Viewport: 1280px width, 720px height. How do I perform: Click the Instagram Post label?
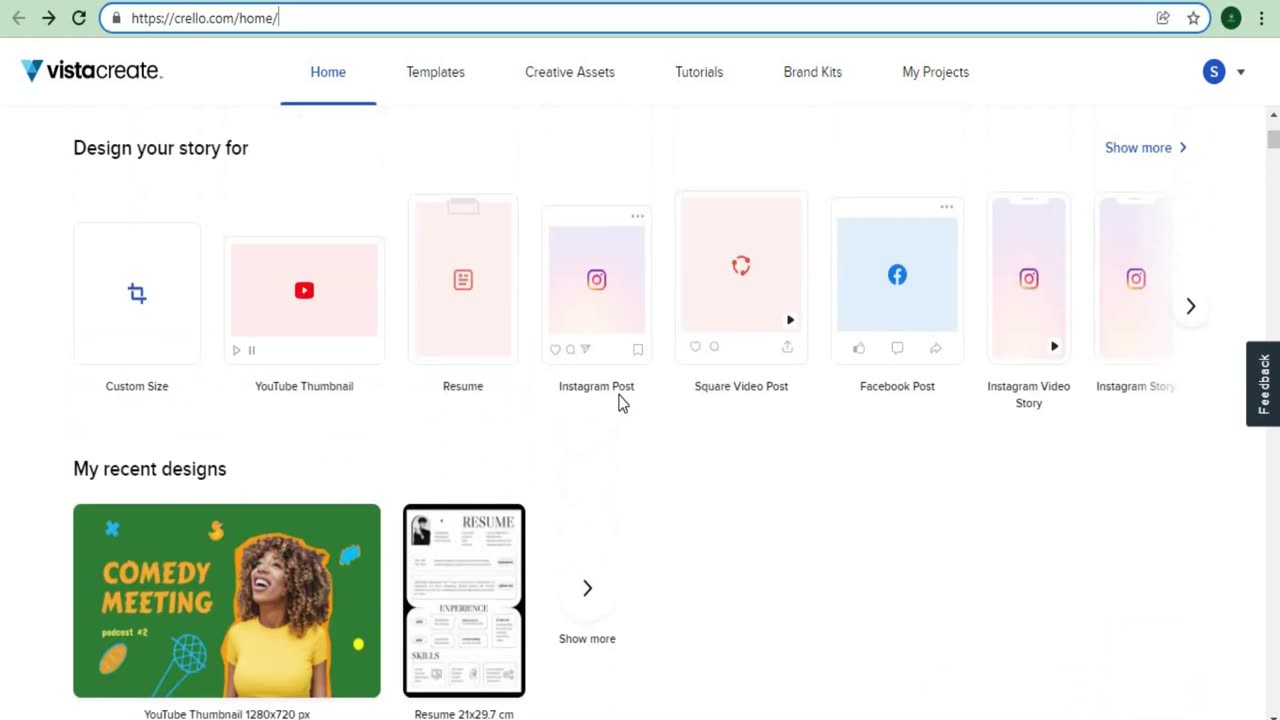pyautogui.click(x=596, y=386)
